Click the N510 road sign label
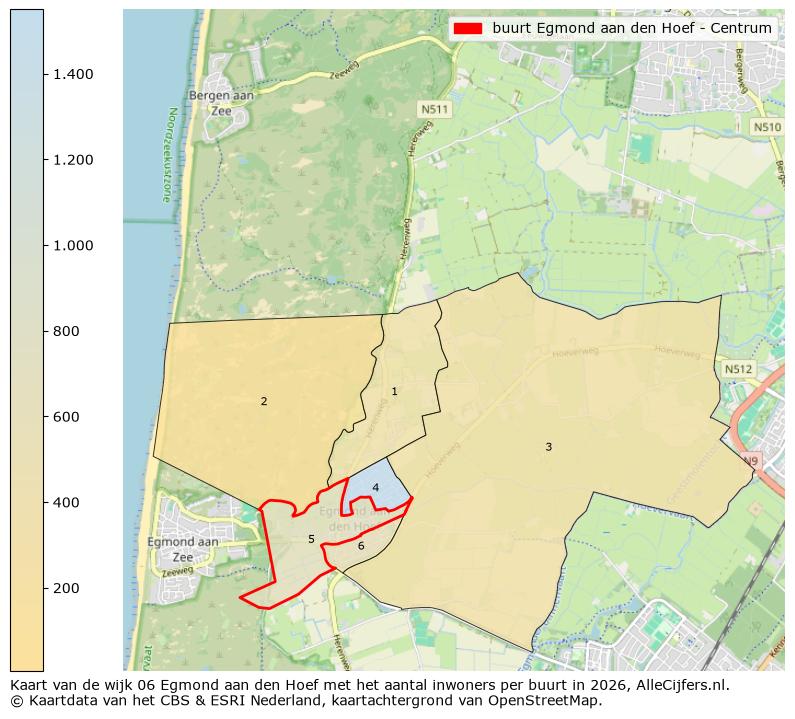This screenshot has height=719, width=795. tap(767, 127)
